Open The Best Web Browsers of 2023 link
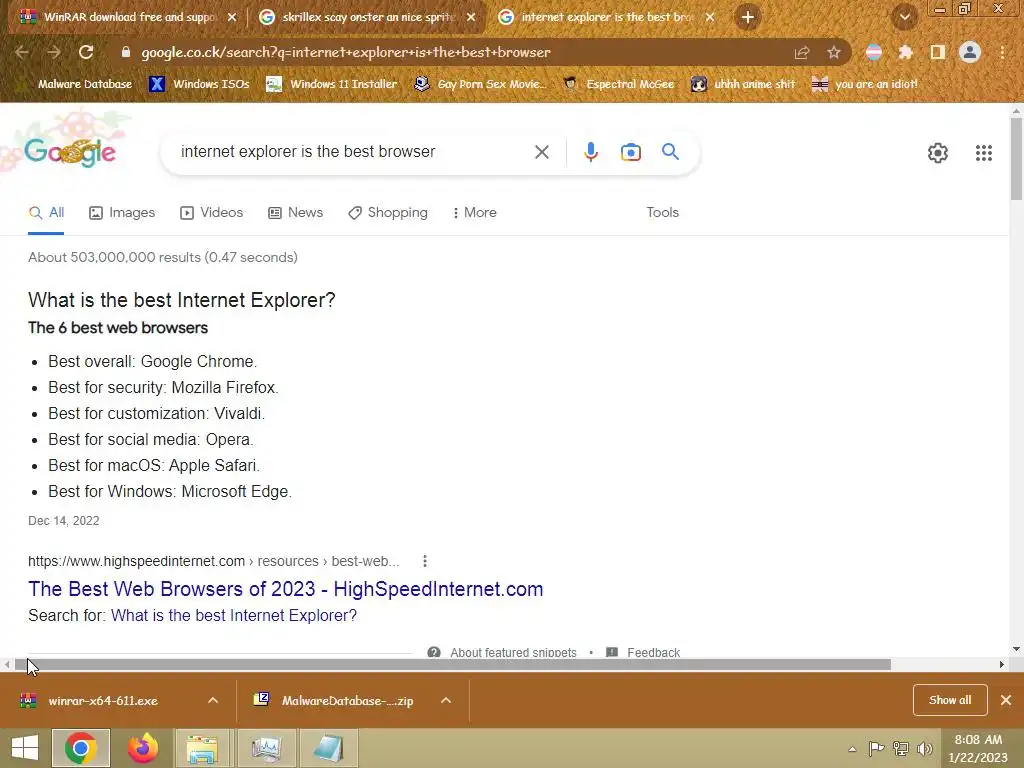The image size is (1024, 768). pyautogui.click(x=285, y=588)
